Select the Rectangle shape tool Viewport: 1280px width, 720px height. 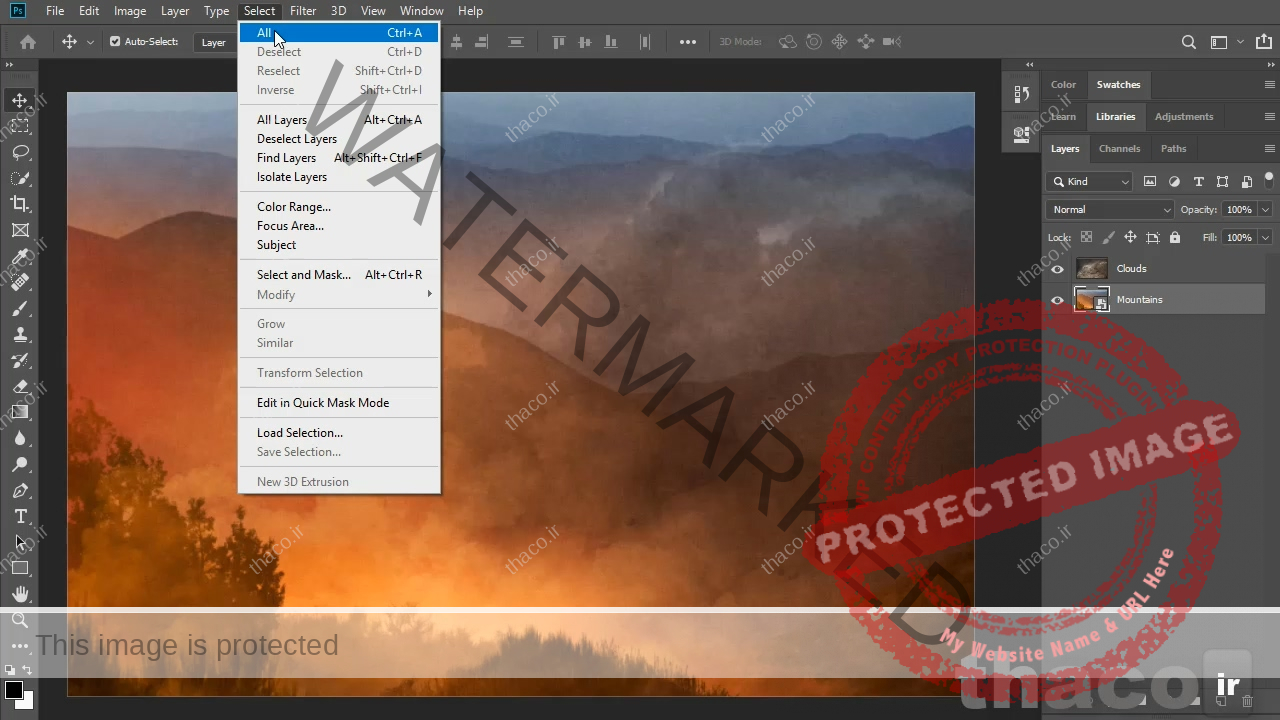[20, 568]
